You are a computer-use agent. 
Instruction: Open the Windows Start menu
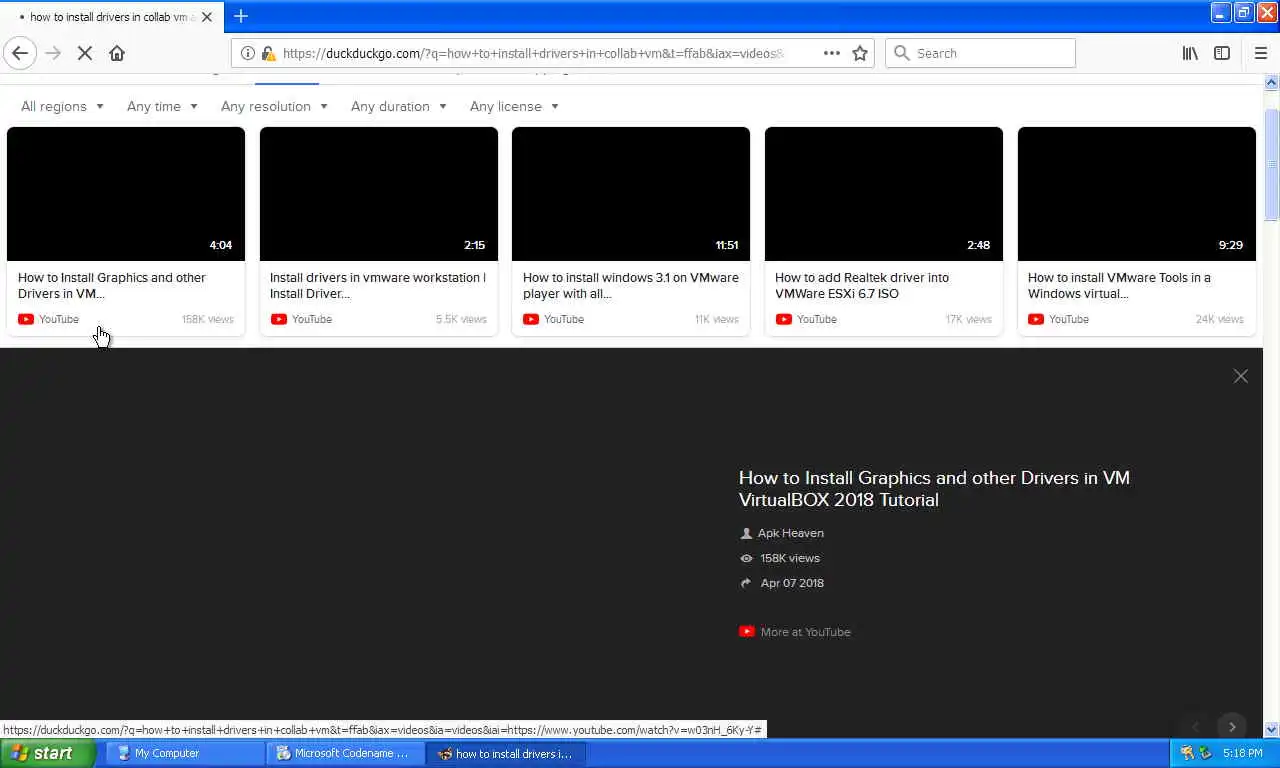pos(47,753)
